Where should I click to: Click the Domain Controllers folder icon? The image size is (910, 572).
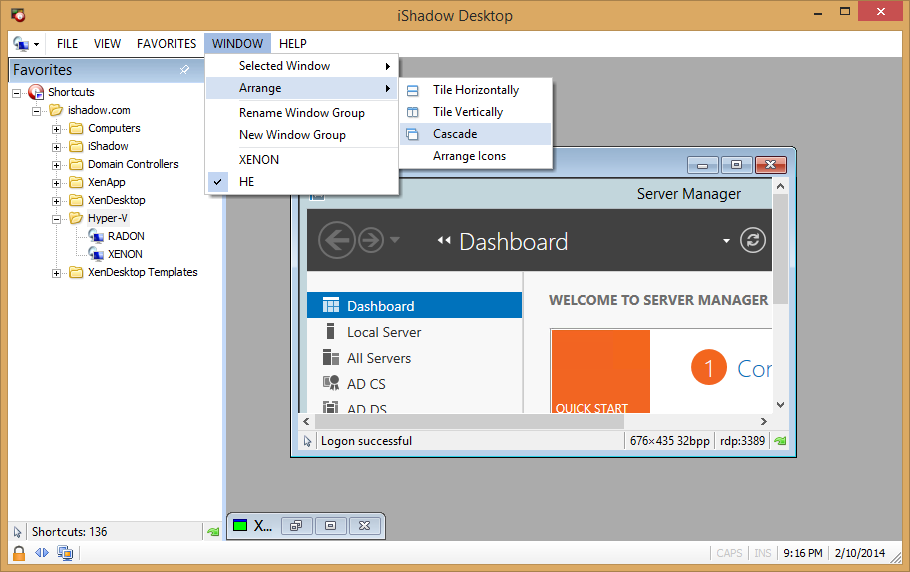click(76, 164)
